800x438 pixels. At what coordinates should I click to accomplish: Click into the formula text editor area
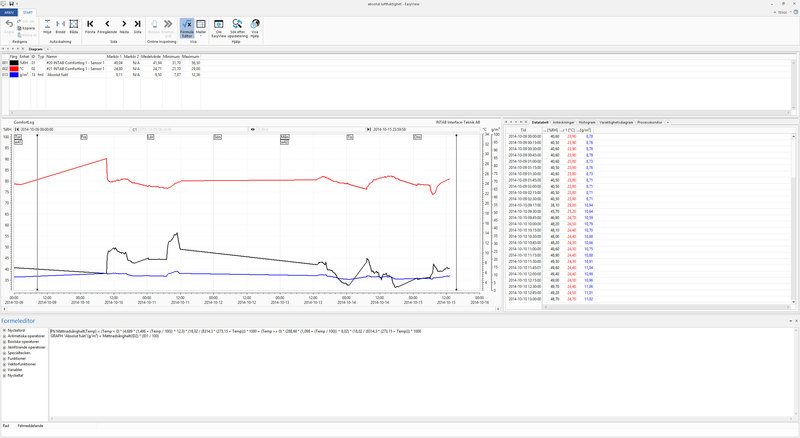pos(422,374)
